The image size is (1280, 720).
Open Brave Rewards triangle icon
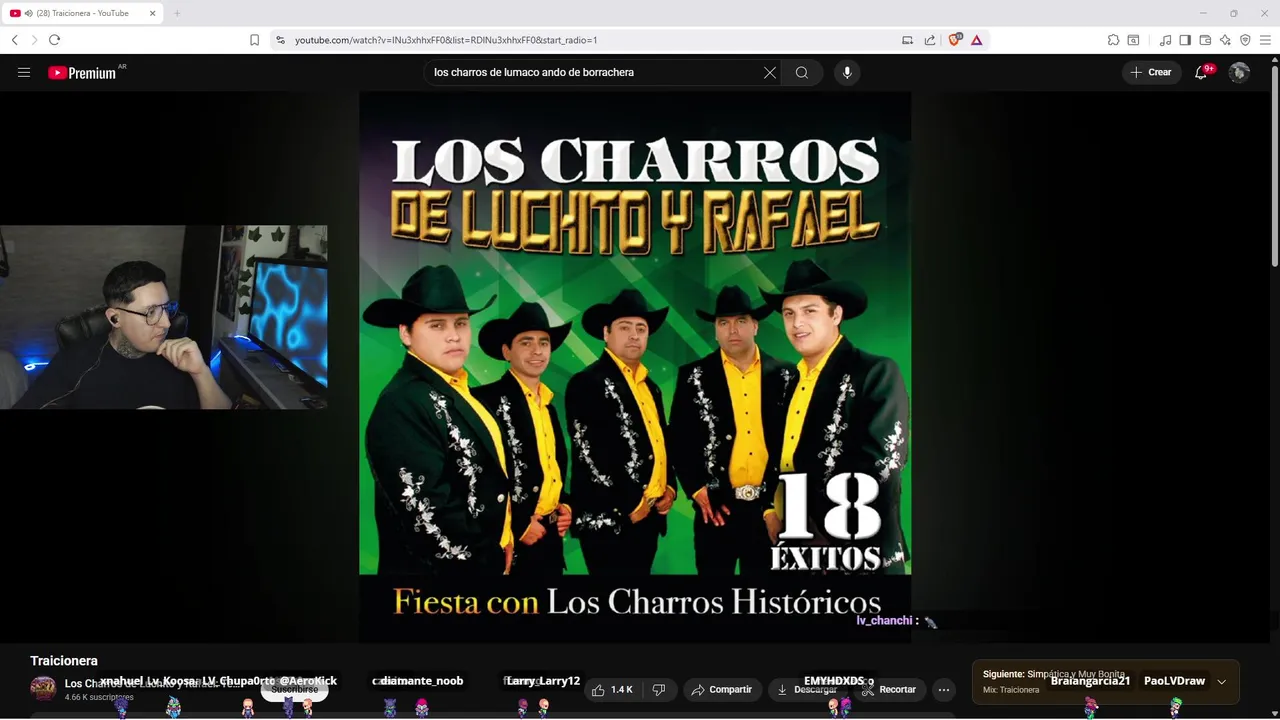click(x=977, y=40)
